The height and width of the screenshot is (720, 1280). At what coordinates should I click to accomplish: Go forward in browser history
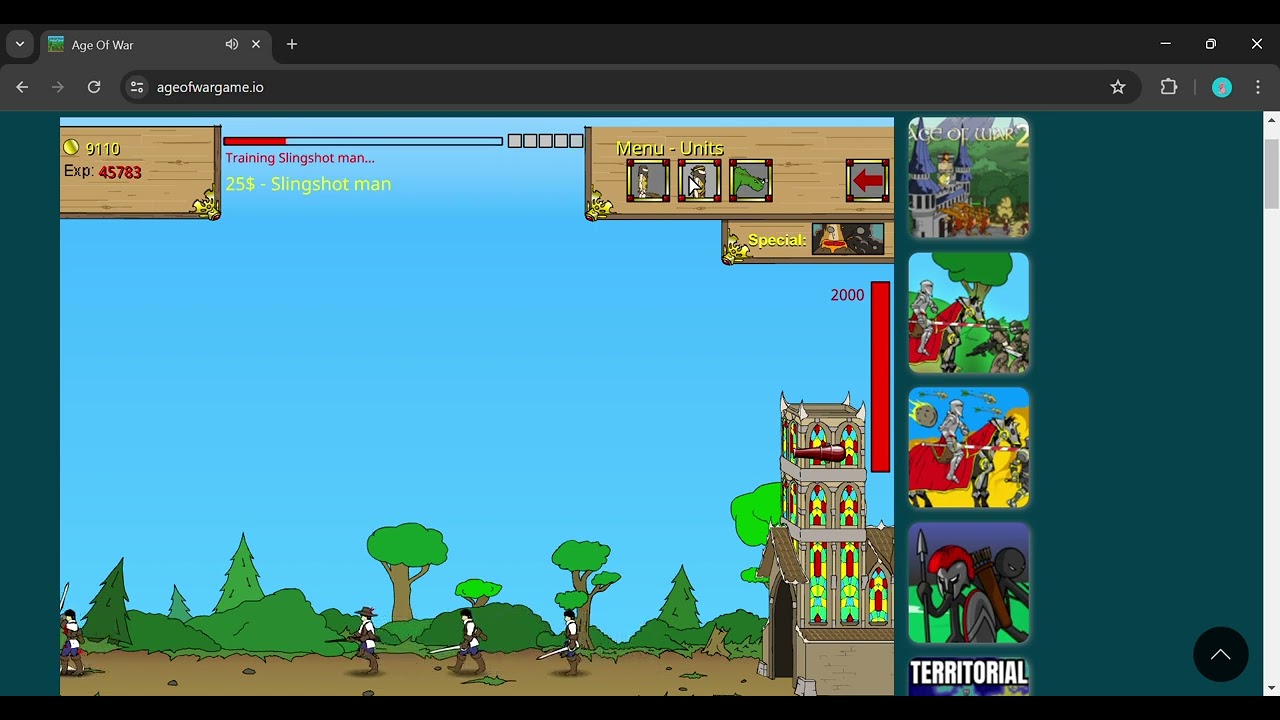(58, 87)
